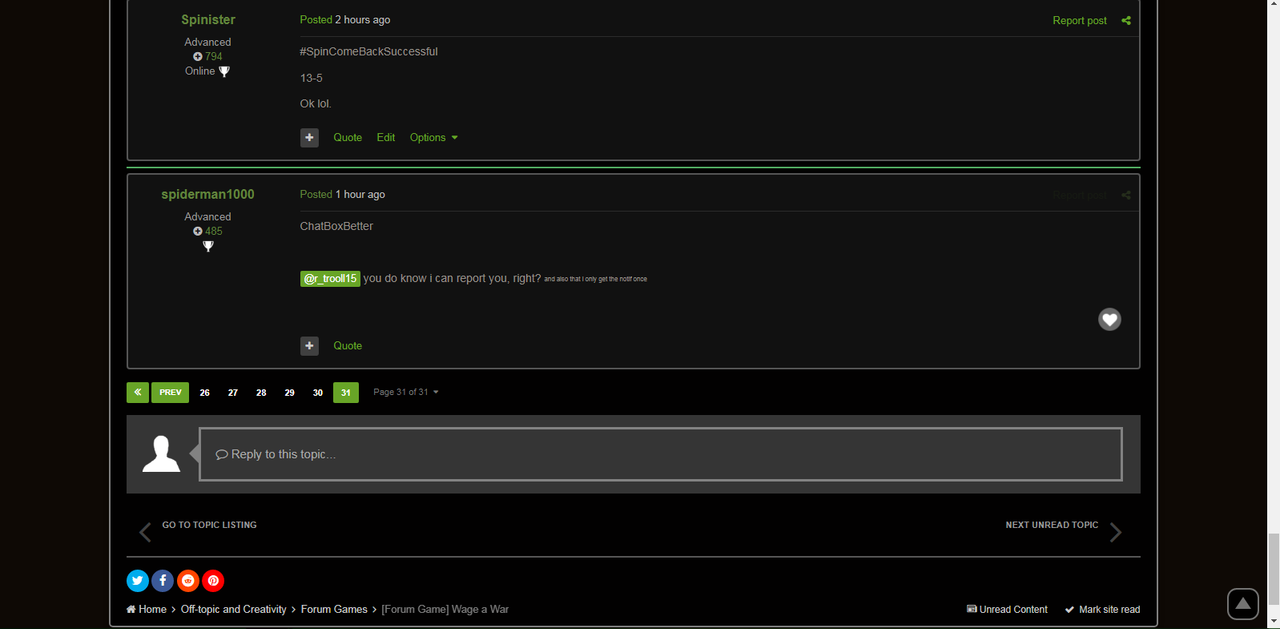
Task: Click the '#SpinComeBackSuccessful' text
Action: [369, 52]
